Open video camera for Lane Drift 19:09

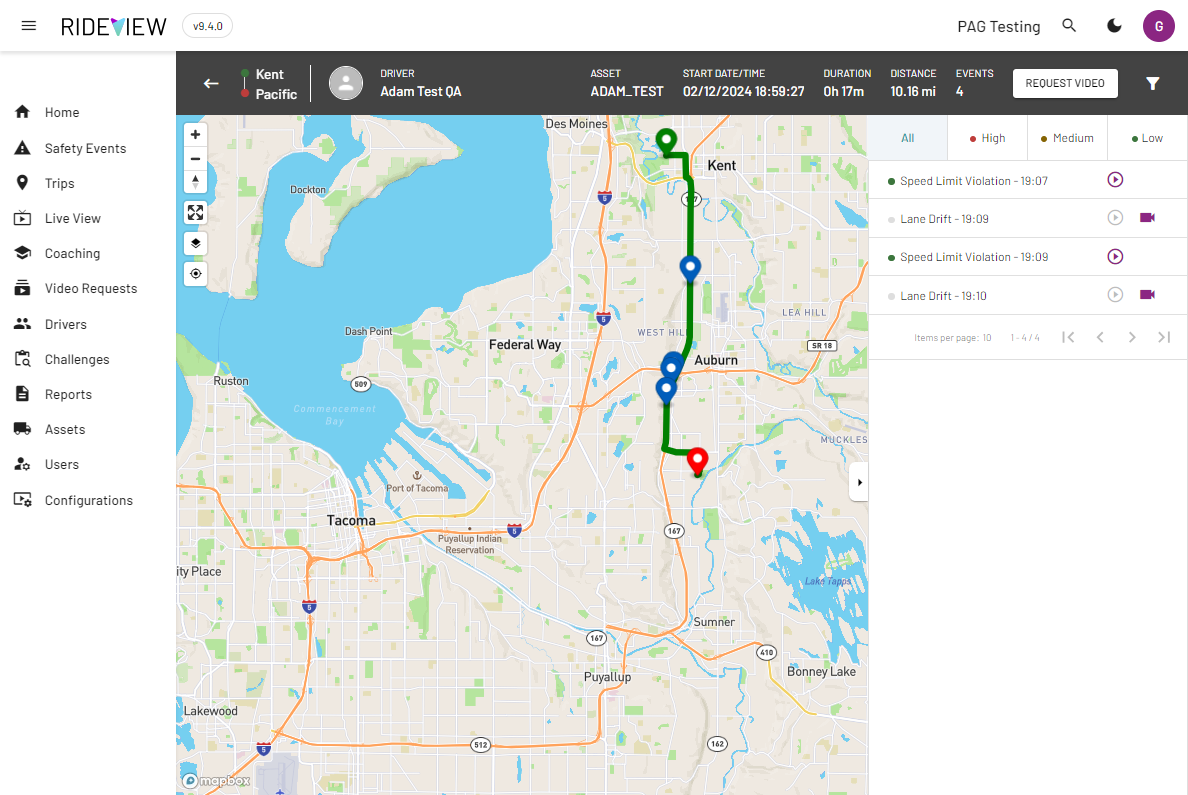click(1147, 218)
